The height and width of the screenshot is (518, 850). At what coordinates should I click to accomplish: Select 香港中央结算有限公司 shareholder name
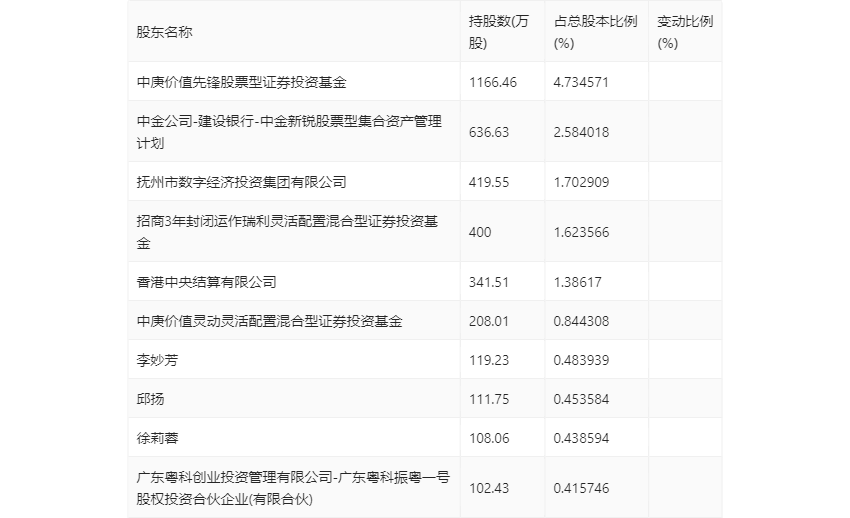pos(207,282)
